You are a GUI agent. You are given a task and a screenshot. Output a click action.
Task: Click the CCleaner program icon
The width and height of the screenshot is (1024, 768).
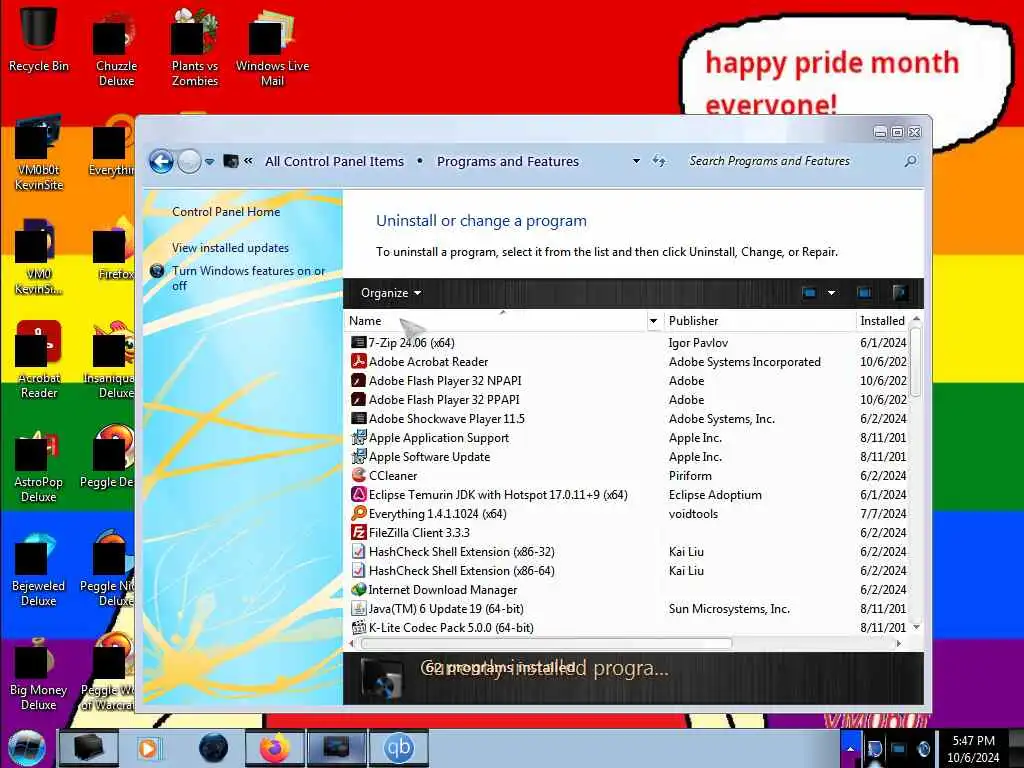pos(359,475)
